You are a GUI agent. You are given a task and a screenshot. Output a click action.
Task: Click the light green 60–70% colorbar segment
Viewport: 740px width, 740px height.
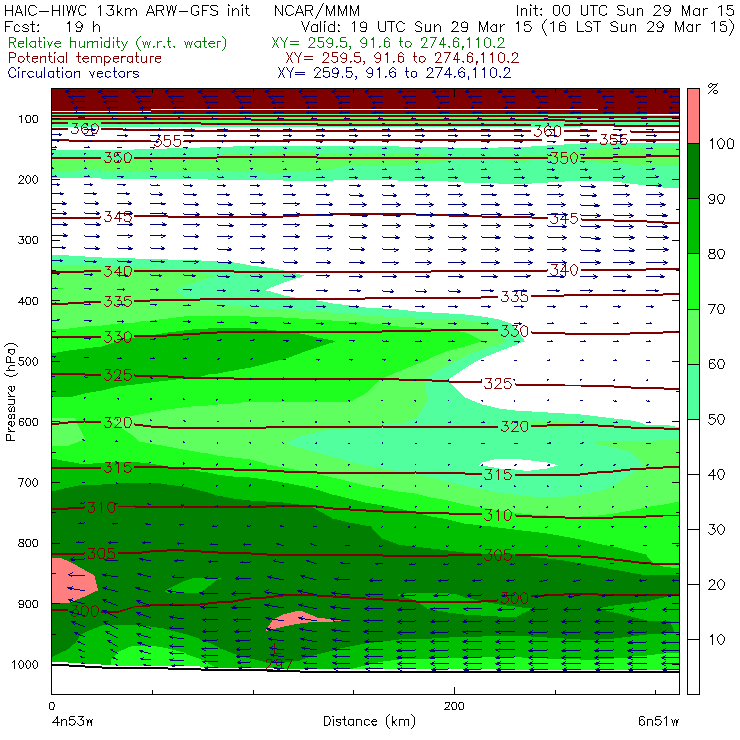[x=693, y=337]
